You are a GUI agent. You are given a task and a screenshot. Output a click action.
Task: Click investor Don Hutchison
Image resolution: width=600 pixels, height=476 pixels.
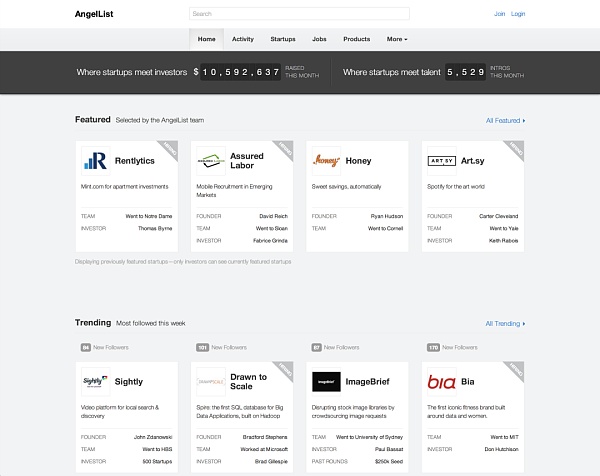tap(501, 449)
